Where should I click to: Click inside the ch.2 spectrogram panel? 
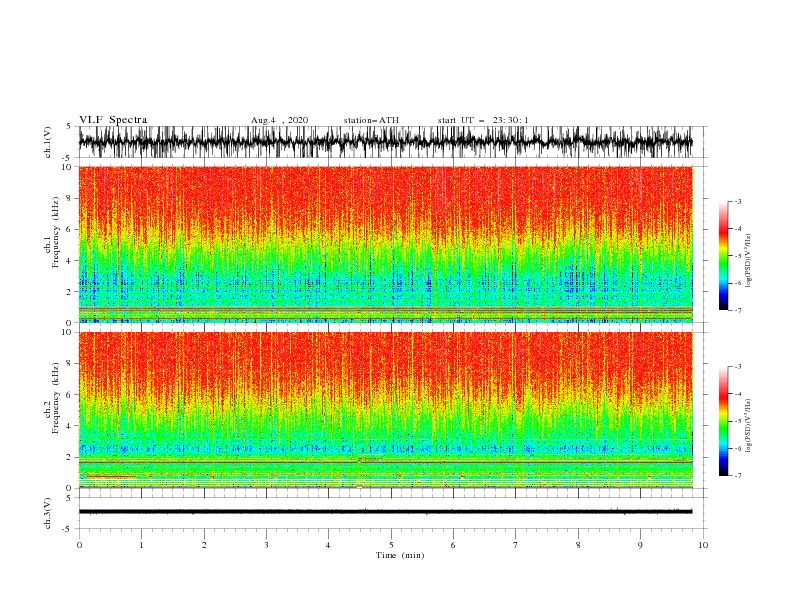pos(385,410)
